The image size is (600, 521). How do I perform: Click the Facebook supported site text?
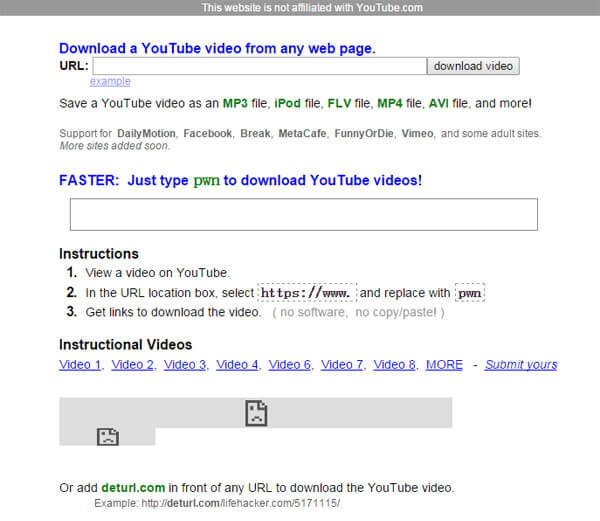point(208,134)
